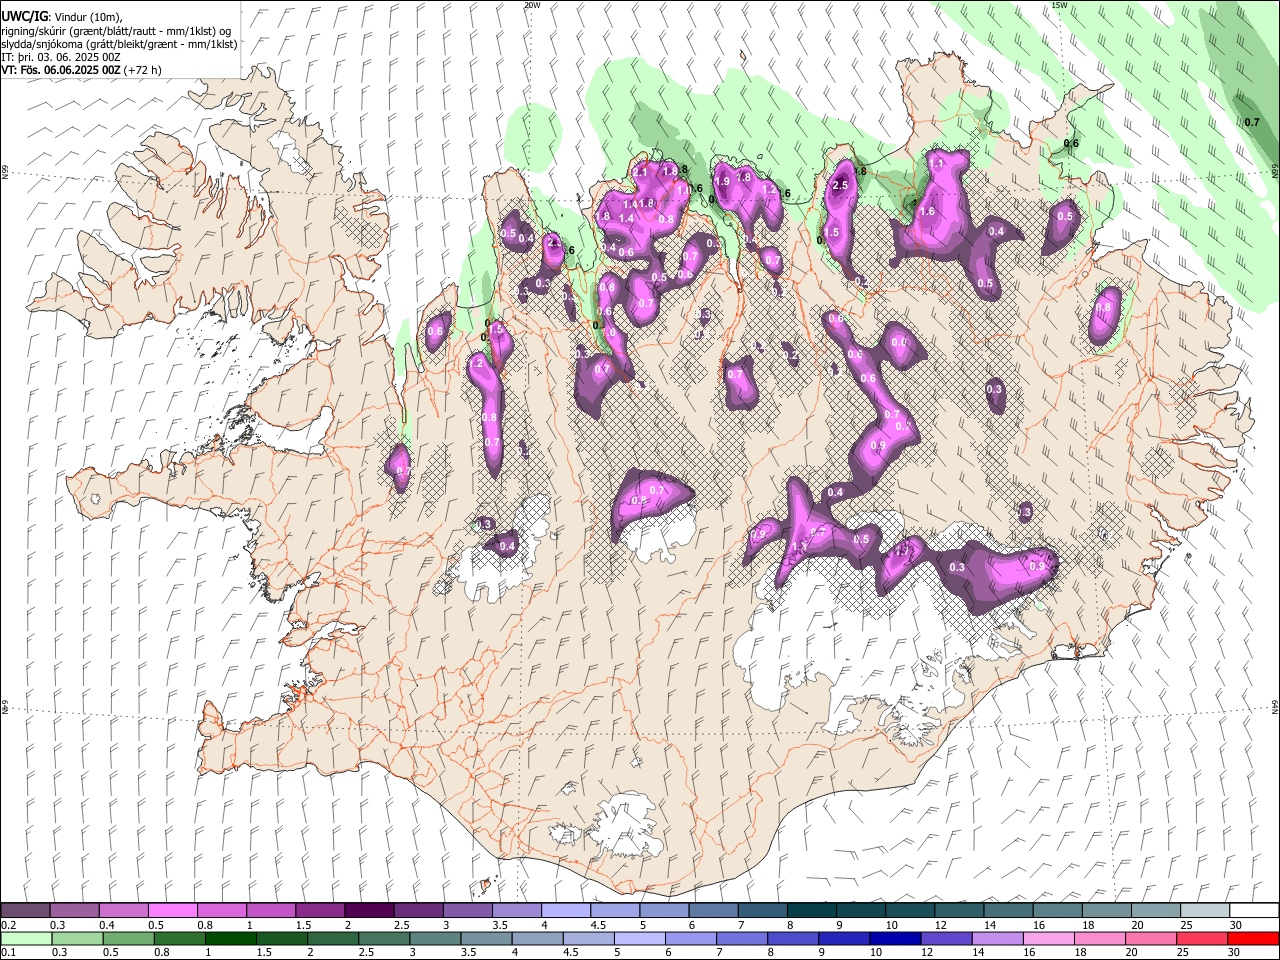1280x960 pixels.
Task: Pick the pale lavender 4 swatch in snow scale
Action: click(x=565, y=910)
